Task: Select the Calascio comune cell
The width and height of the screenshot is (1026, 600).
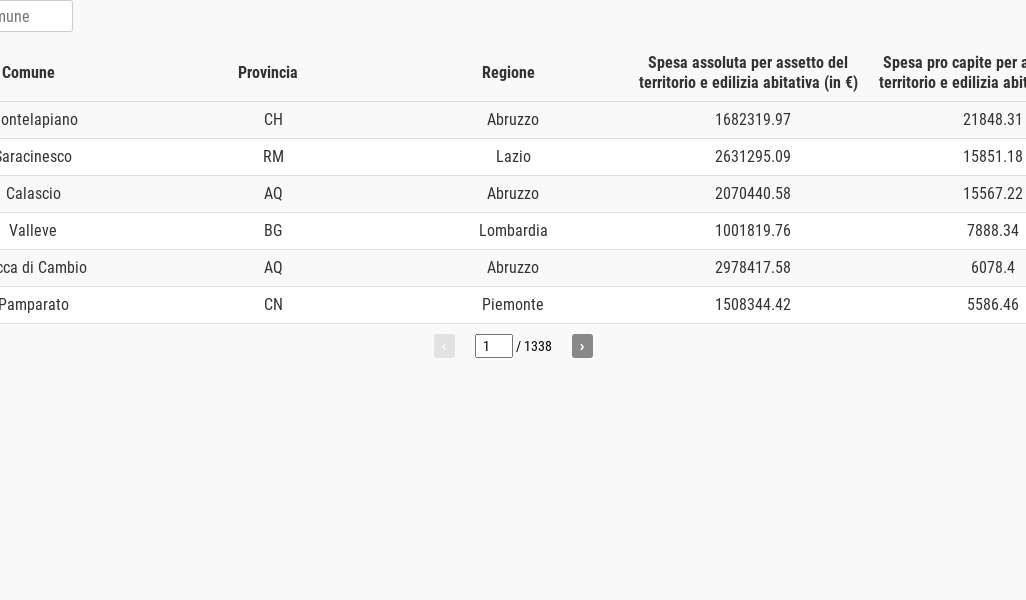Action: [x=33, y=194]
